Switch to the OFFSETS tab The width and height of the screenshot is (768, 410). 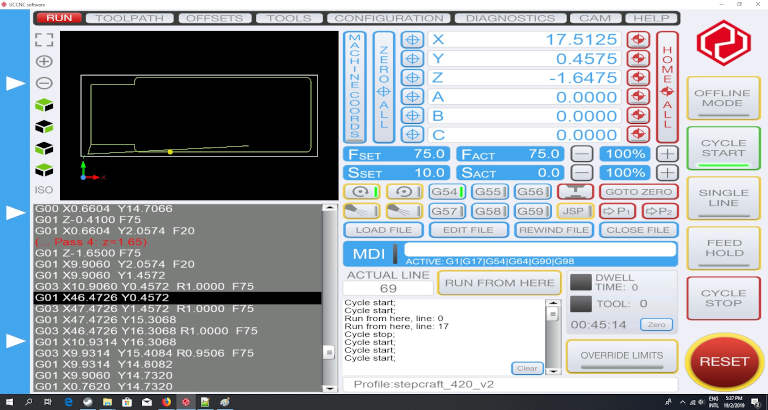215,18
